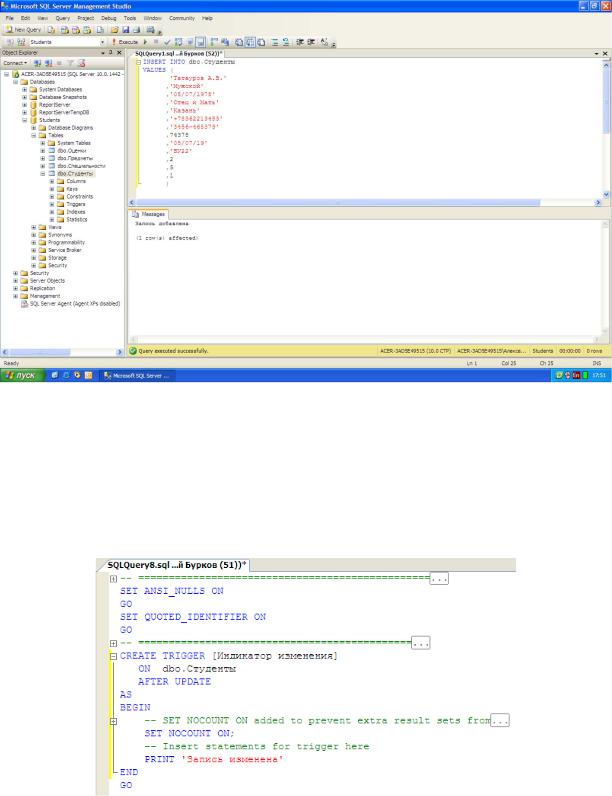Click the Filter icon in Object Explorer toolbar
The image size is (612, 796).
coord(71,63)
